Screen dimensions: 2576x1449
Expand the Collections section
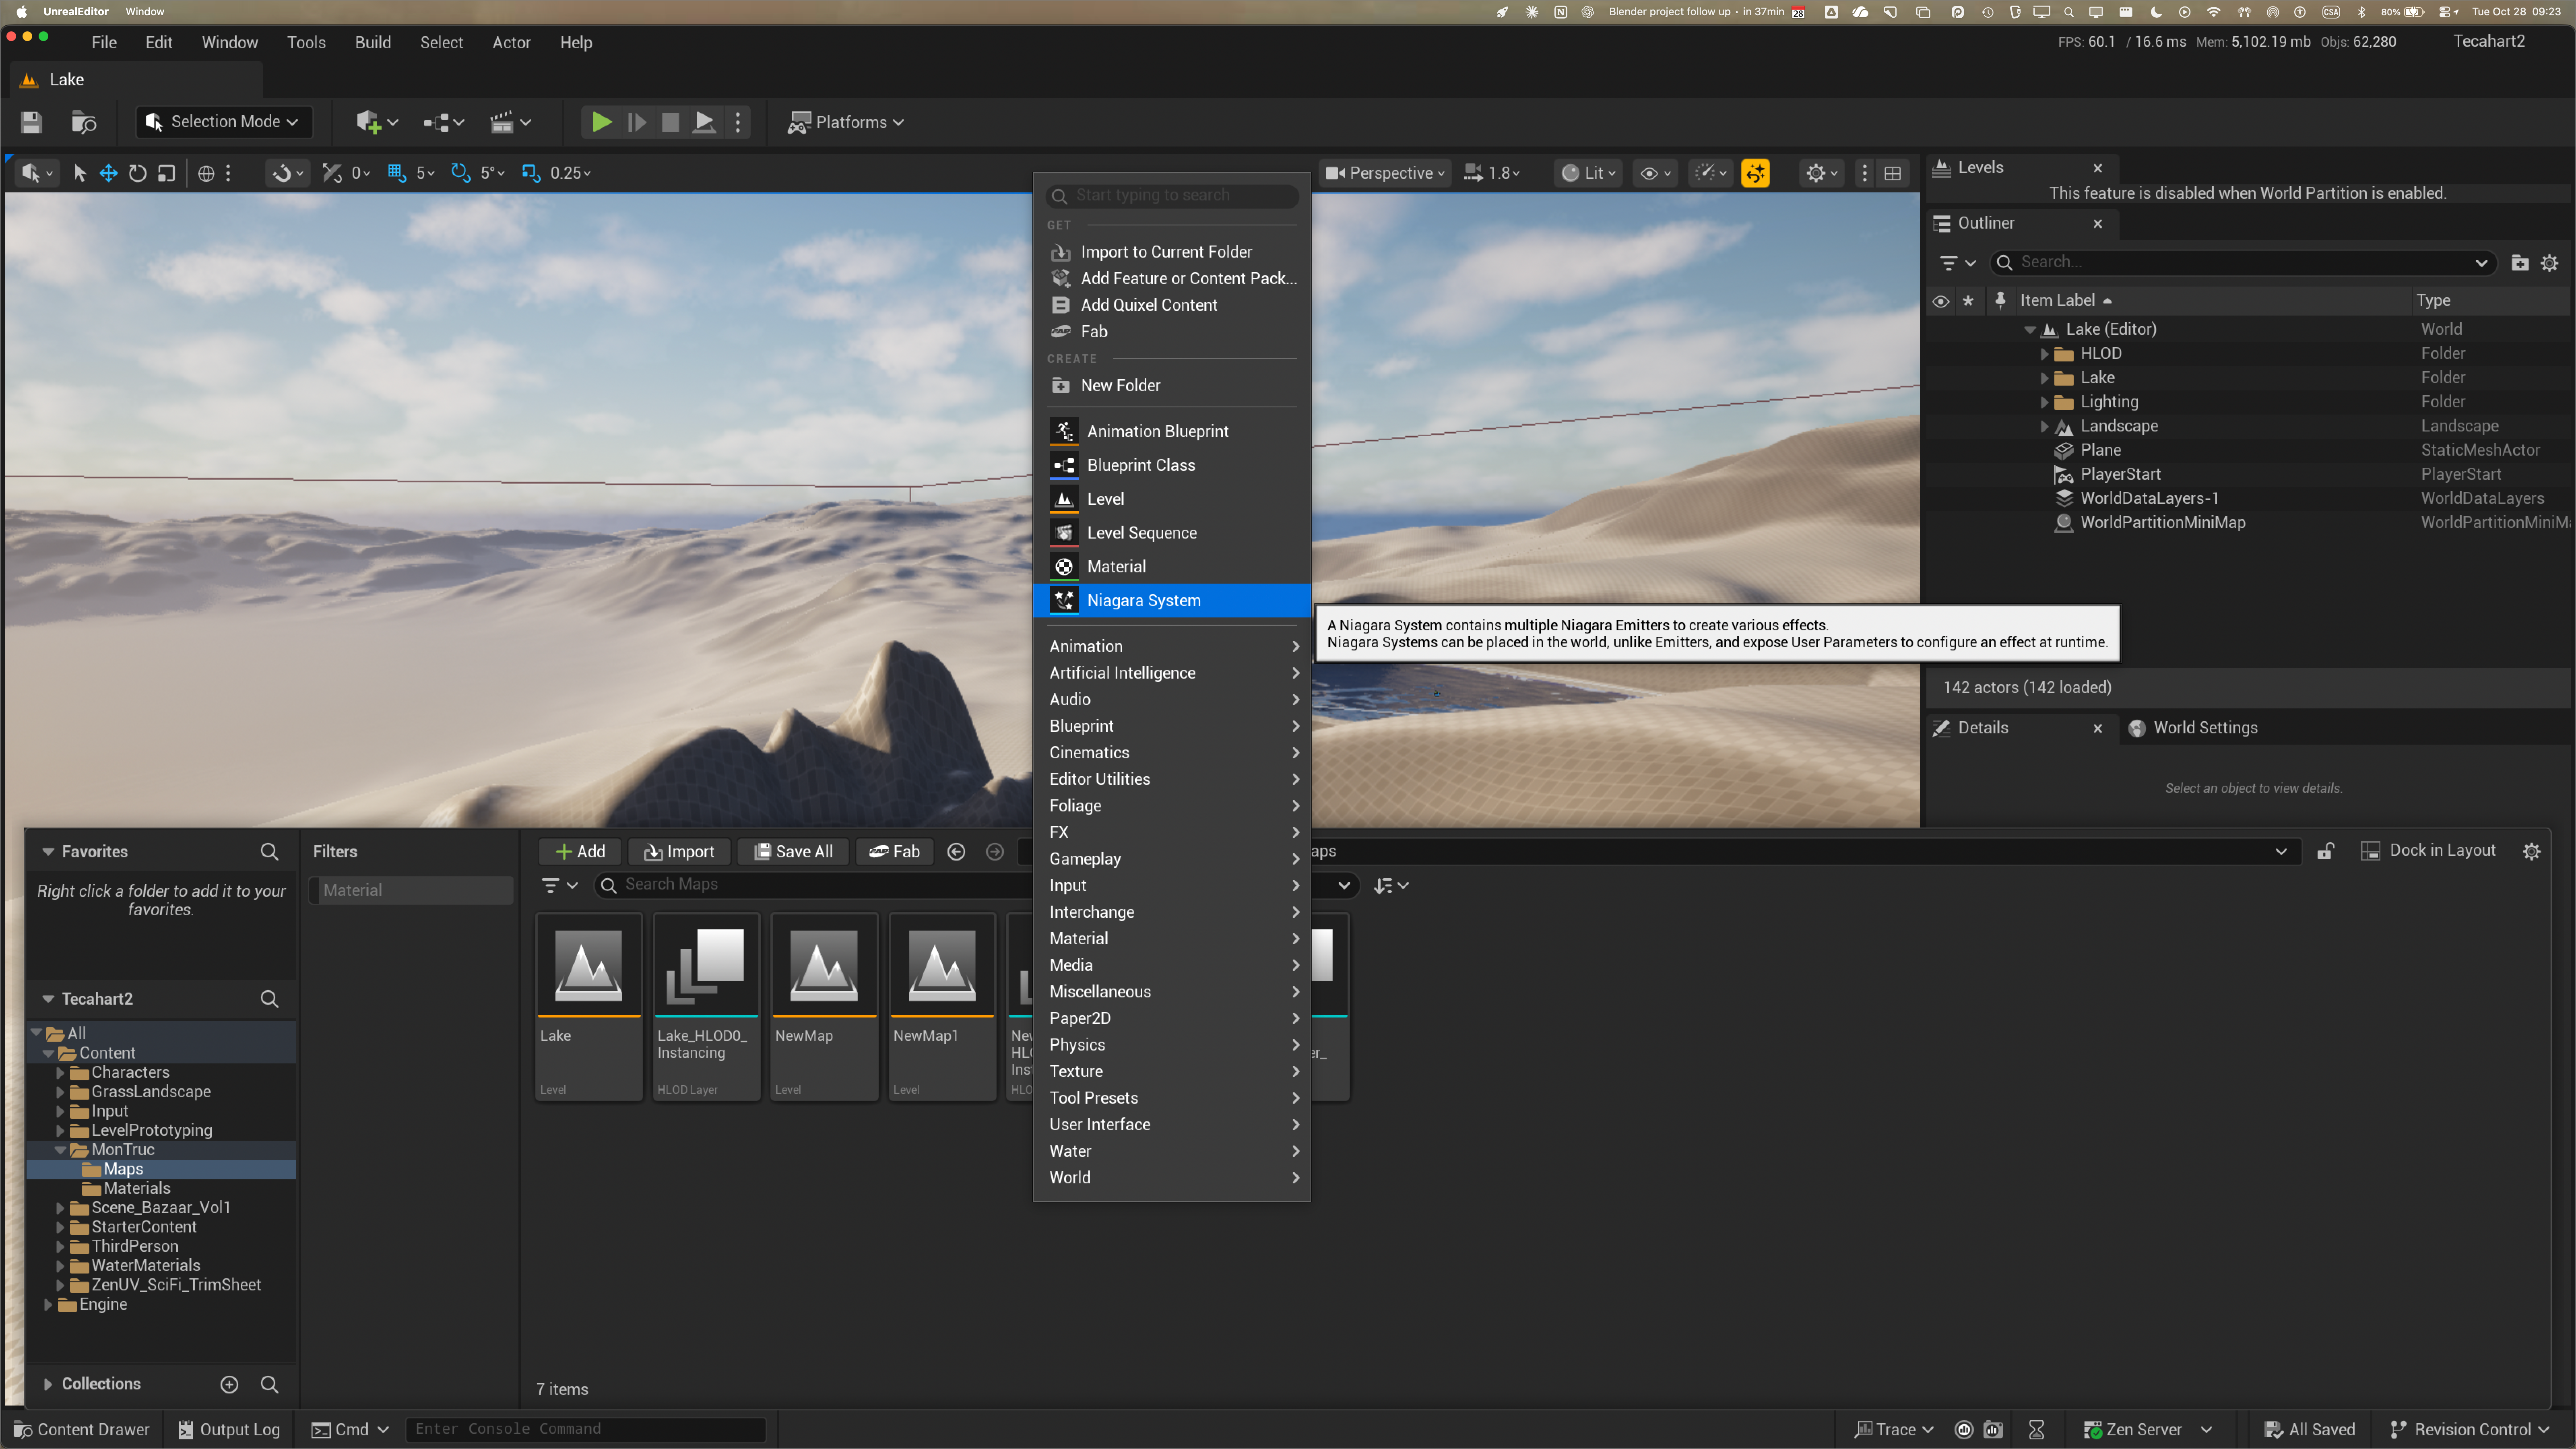point(48,1384)
